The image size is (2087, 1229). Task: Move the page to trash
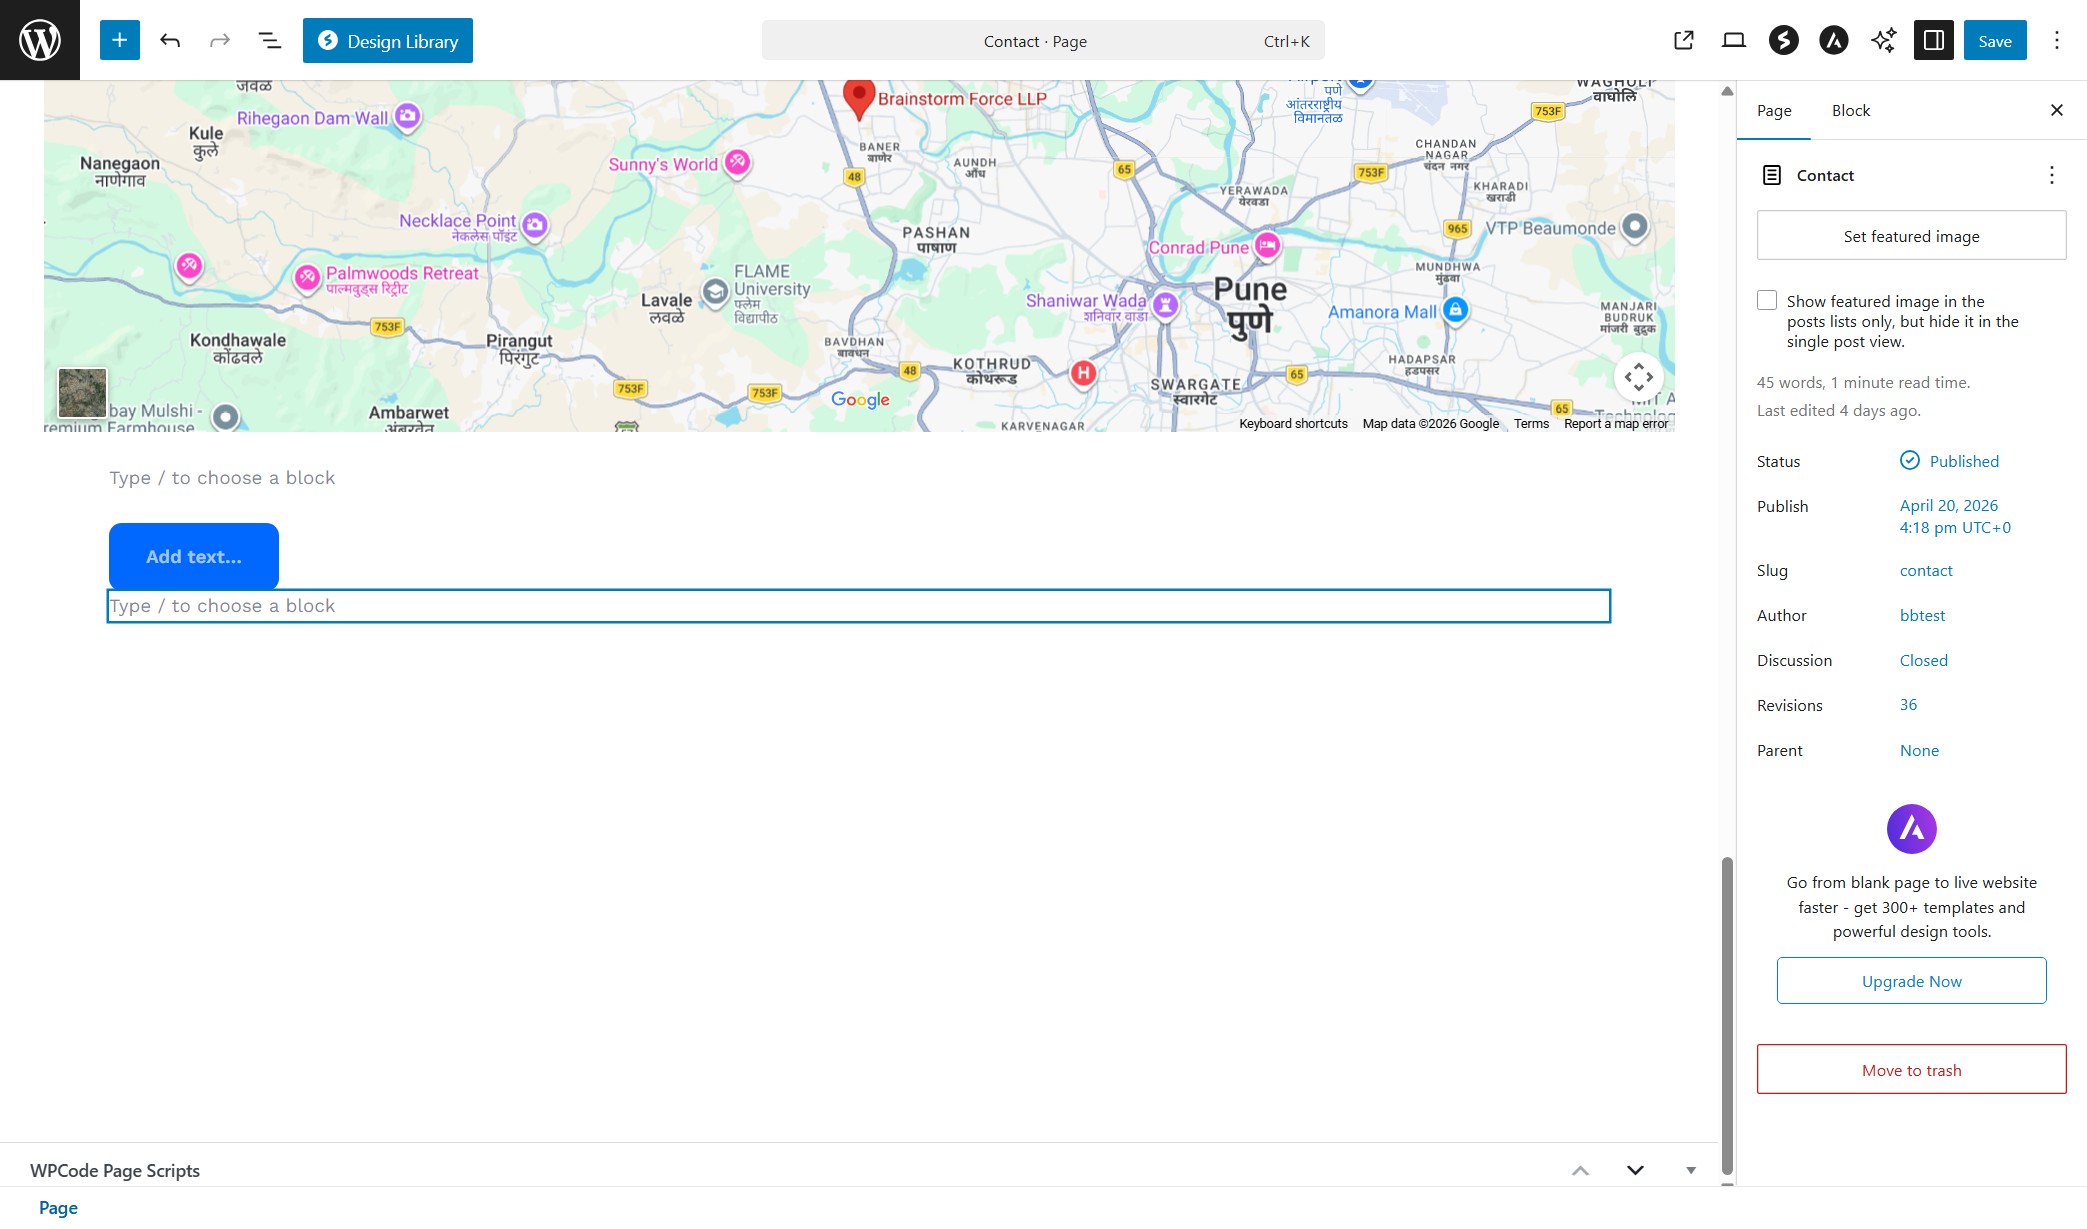pyautogui.click(x=1912, y=1070)
